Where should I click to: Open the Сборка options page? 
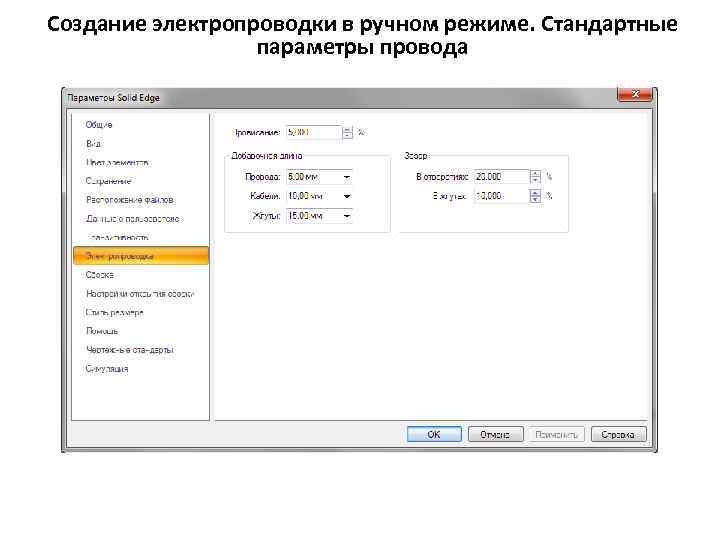(x=100, y=275)
